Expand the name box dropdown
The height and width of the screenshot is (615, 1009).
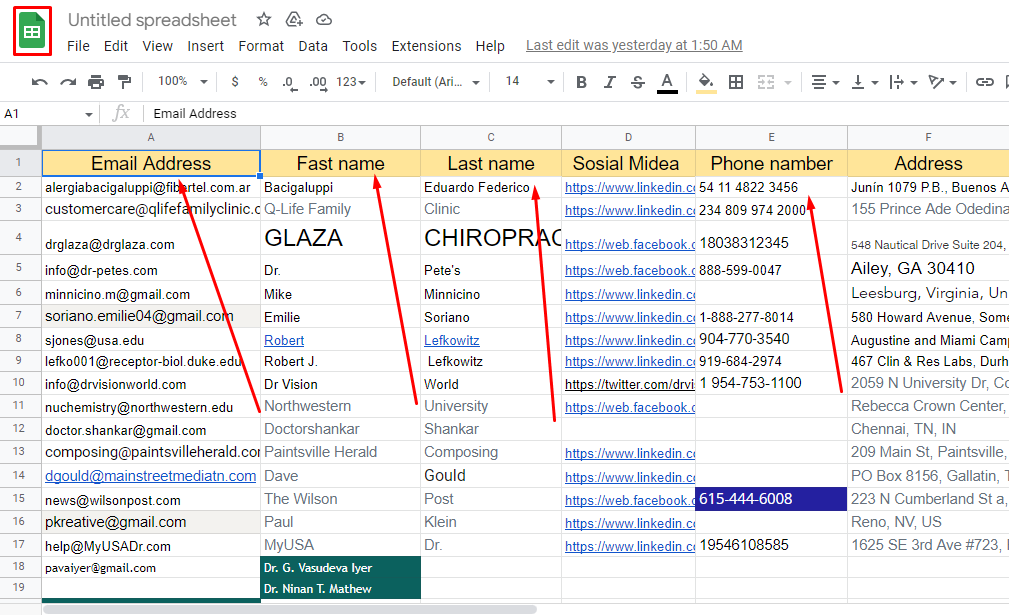coord(88,115)
